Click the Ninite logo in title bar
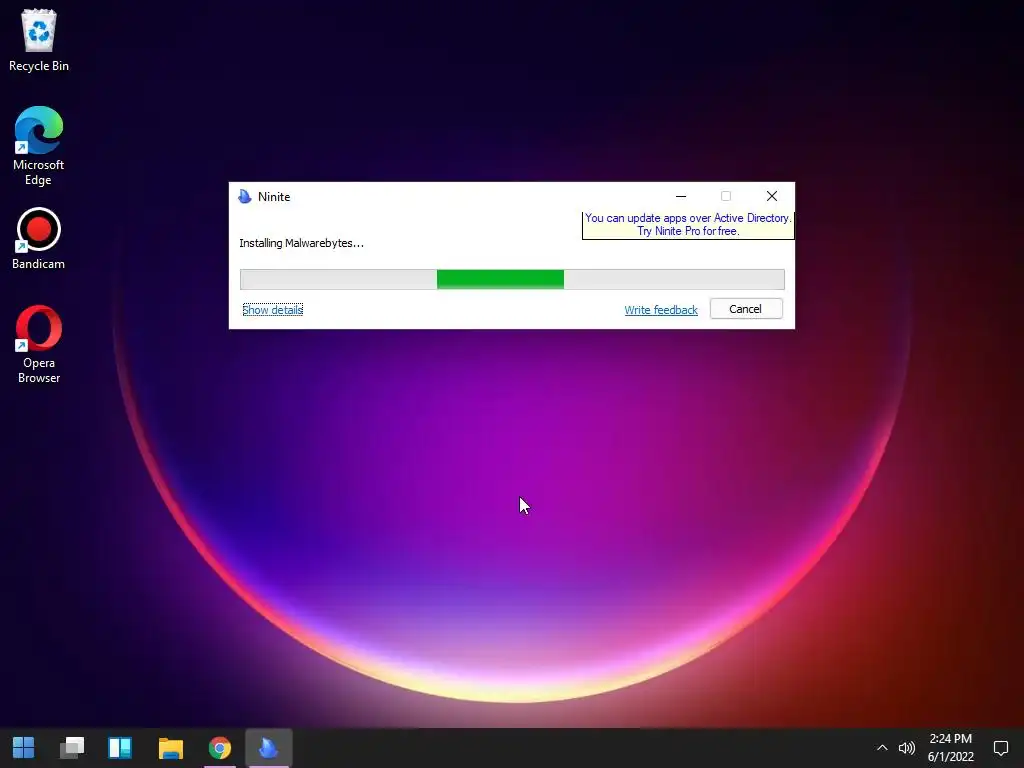 pyautogui.click(x=245, y=197)
